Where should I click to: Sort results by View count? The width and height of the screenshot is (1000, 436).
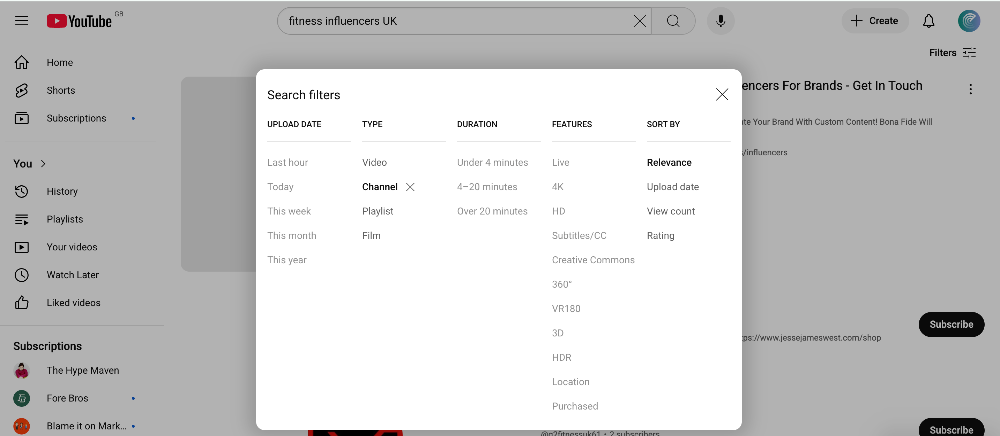[x=671, y=211]
